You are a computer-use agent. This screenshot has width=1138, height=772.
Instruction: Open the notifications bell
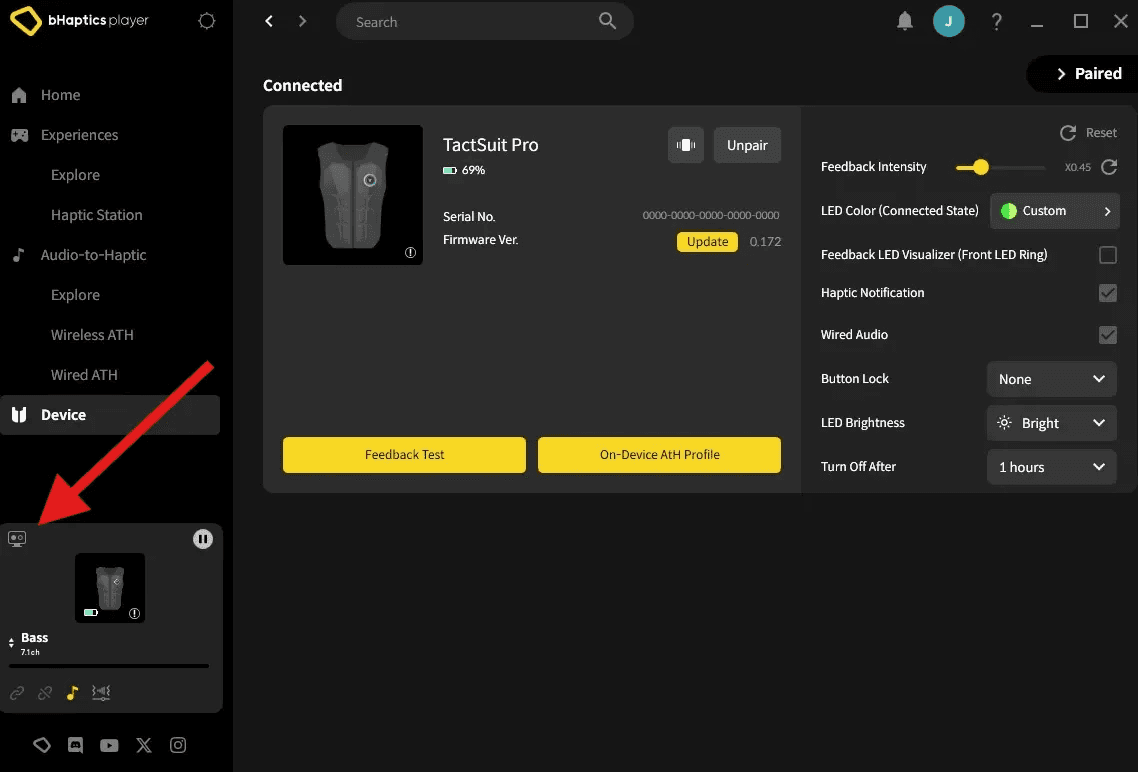[905, 21]
